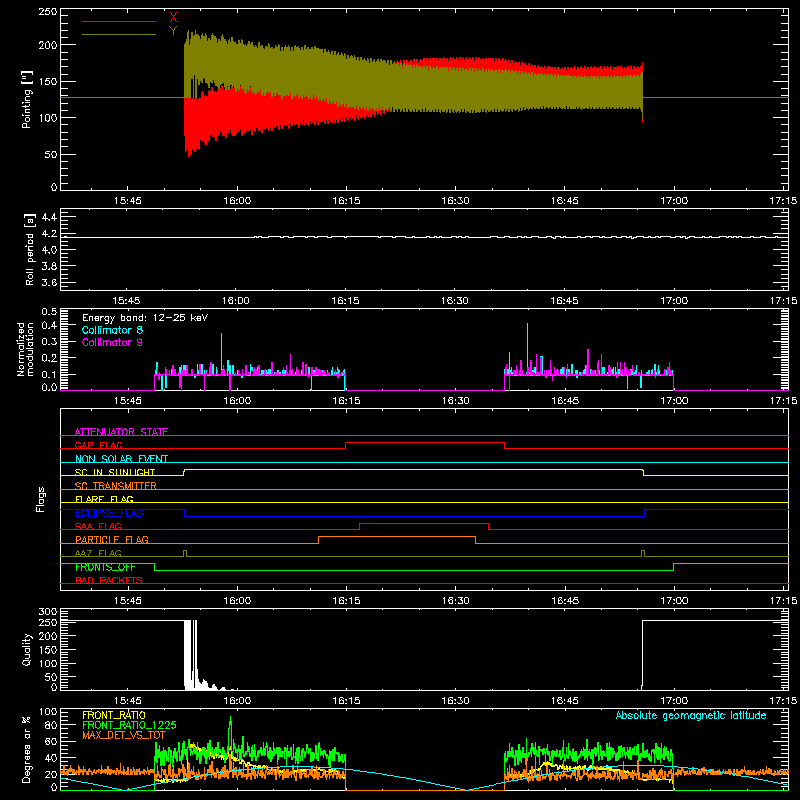Click the FLARE_FLAG label

[x=104, y=499]
